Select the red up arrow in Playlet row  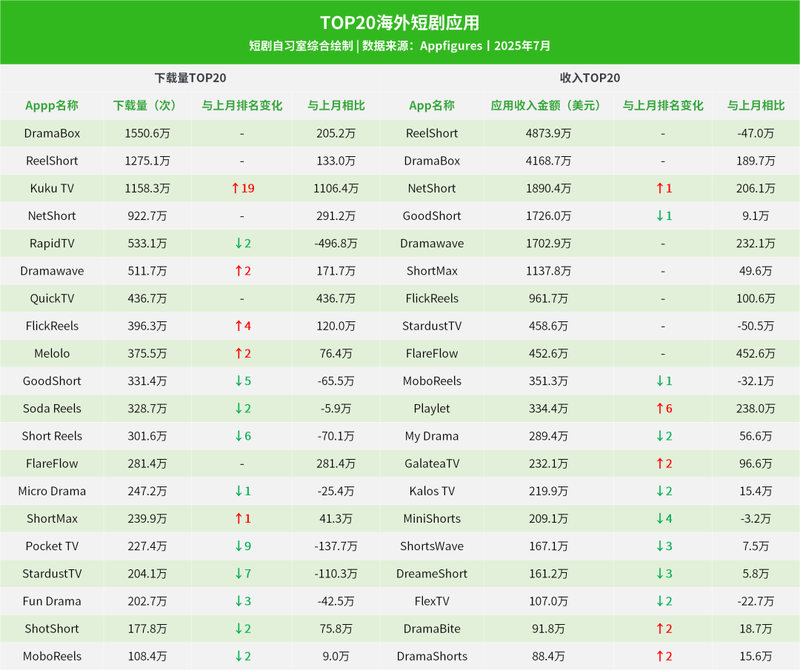pos(657,408)
